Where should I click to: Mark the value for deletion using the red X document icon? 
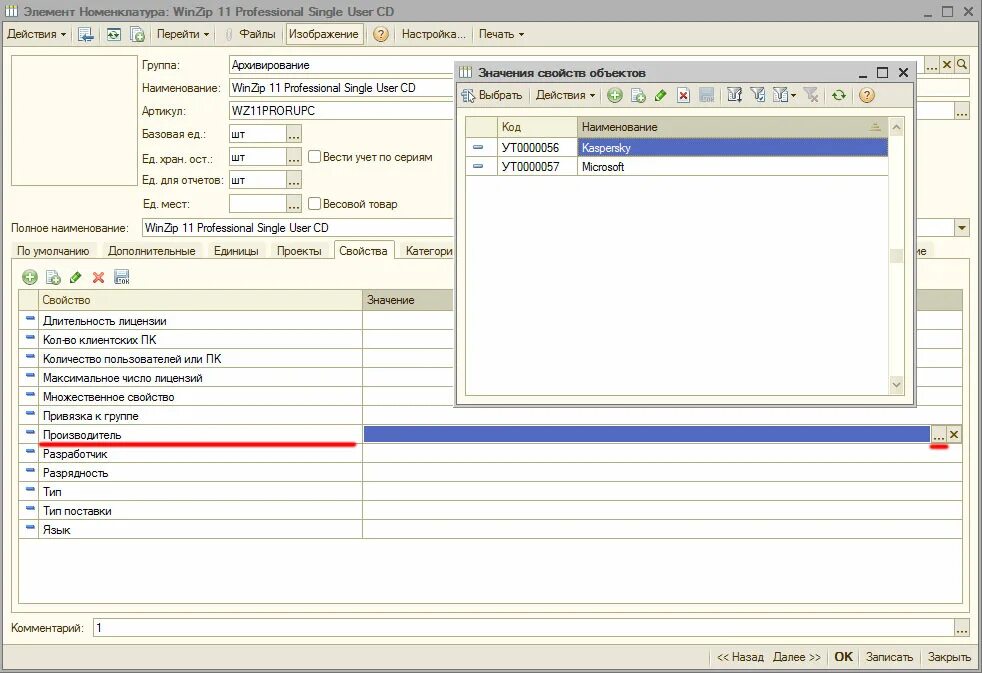(683, 95)
